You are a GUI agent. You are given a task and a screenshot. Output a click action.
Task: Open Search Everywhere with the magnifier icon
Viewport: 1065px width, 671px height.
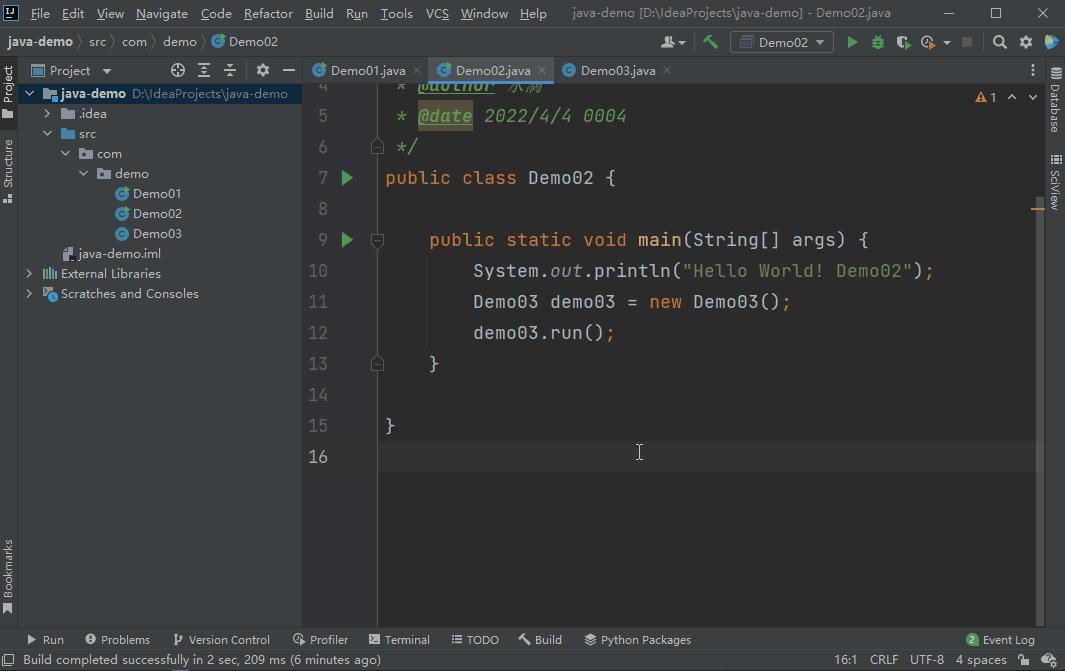click(998, 41)
